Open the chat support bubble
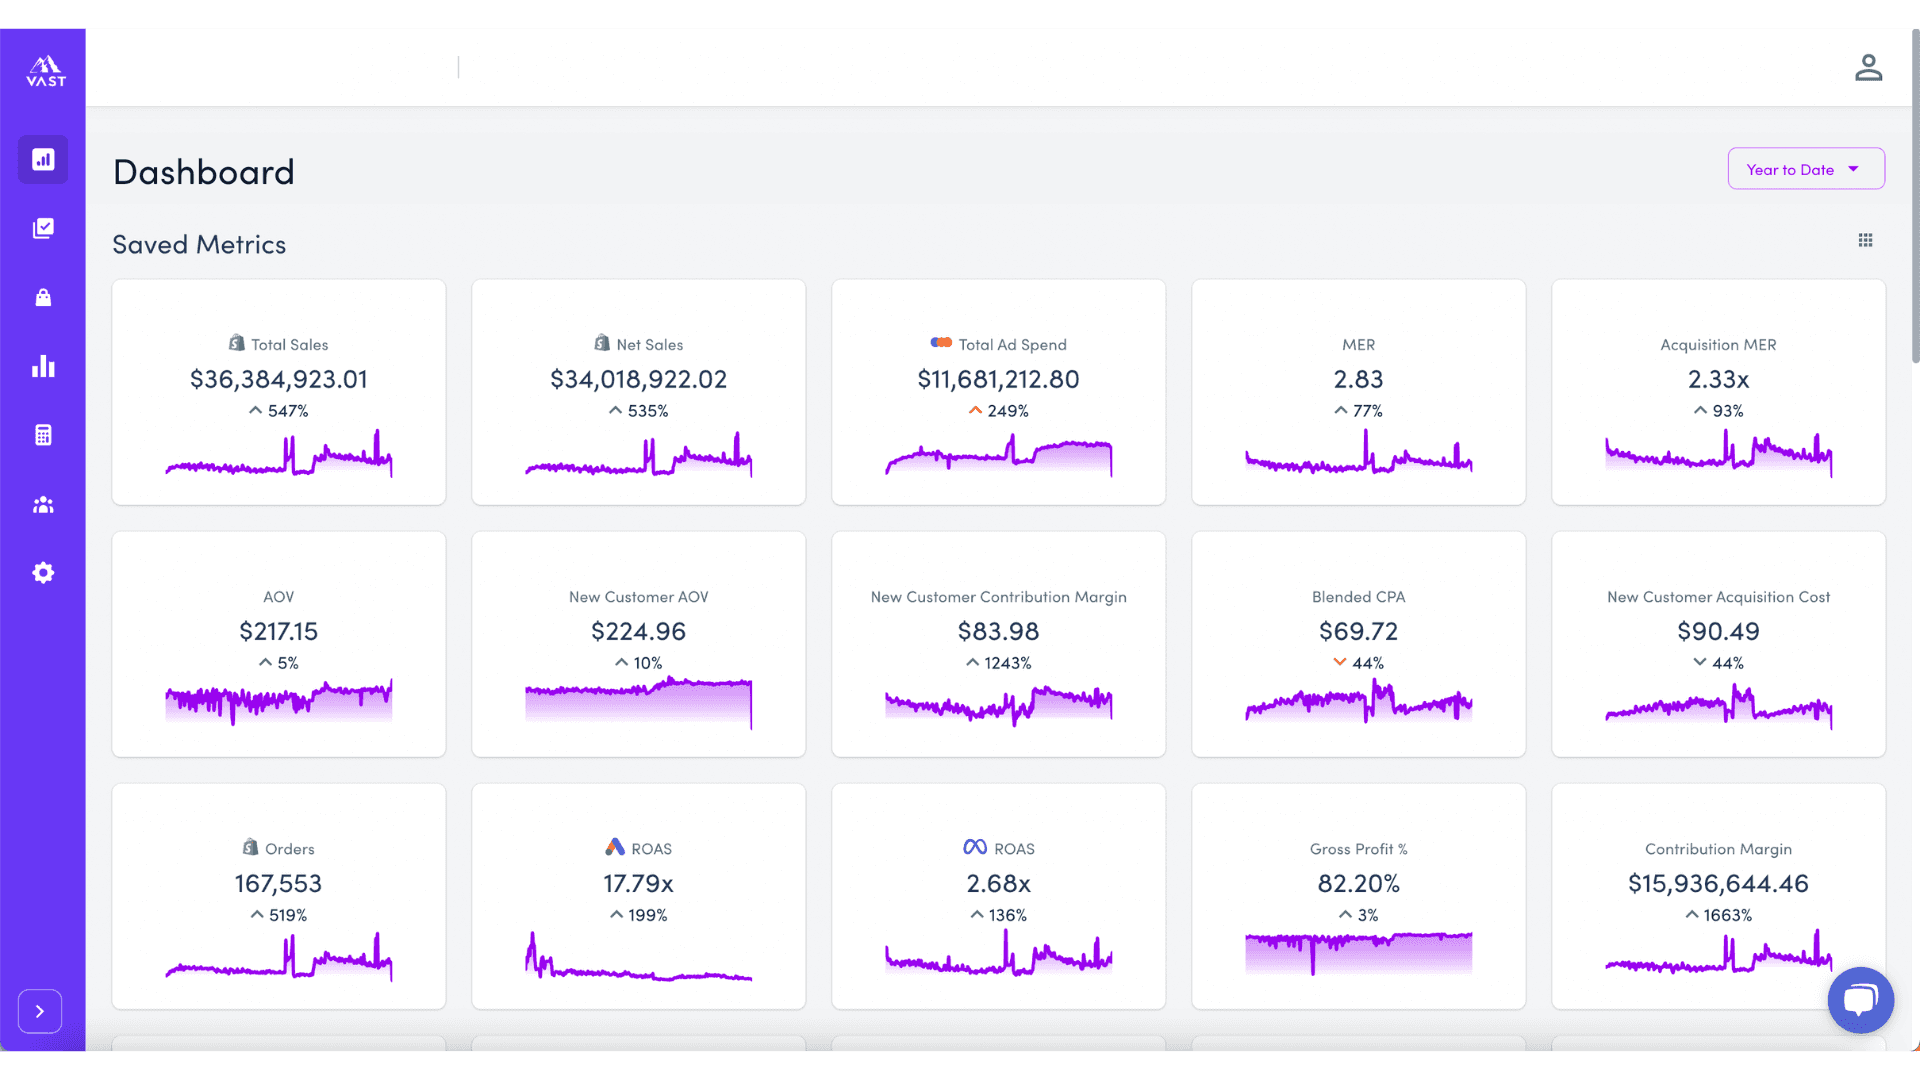1920x1080 pixels. (1860, 1000)
